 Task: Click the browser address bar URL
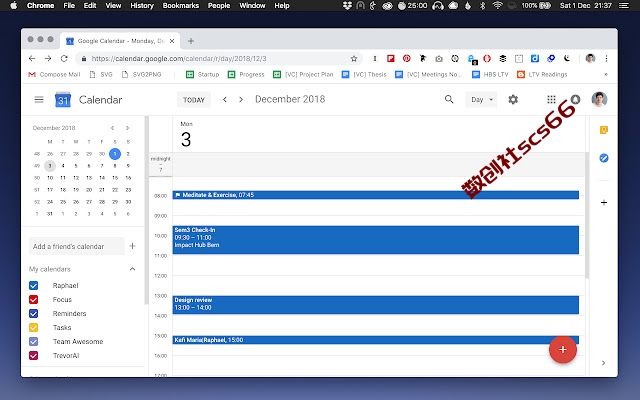click(179, 59)
